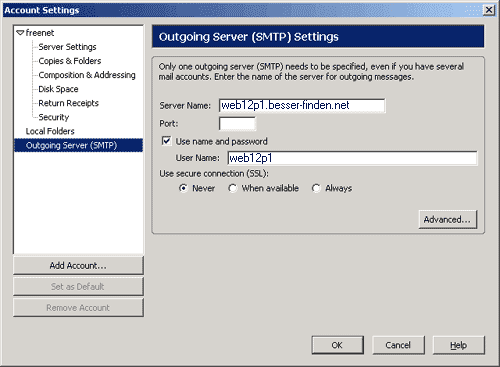Image resolution: width=500 pixels, height=367 pixels.
Task: Click the Outgoing Server (SMTP) Settings heading
Action: 249,37
